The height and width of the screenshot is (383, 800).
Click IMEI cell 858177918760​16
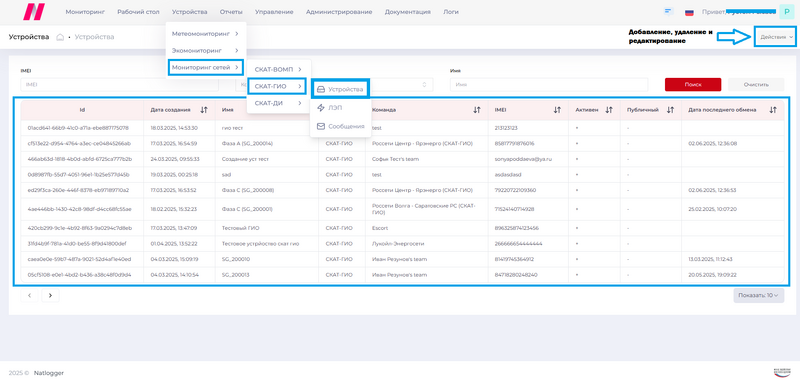(x=514, y=143)
